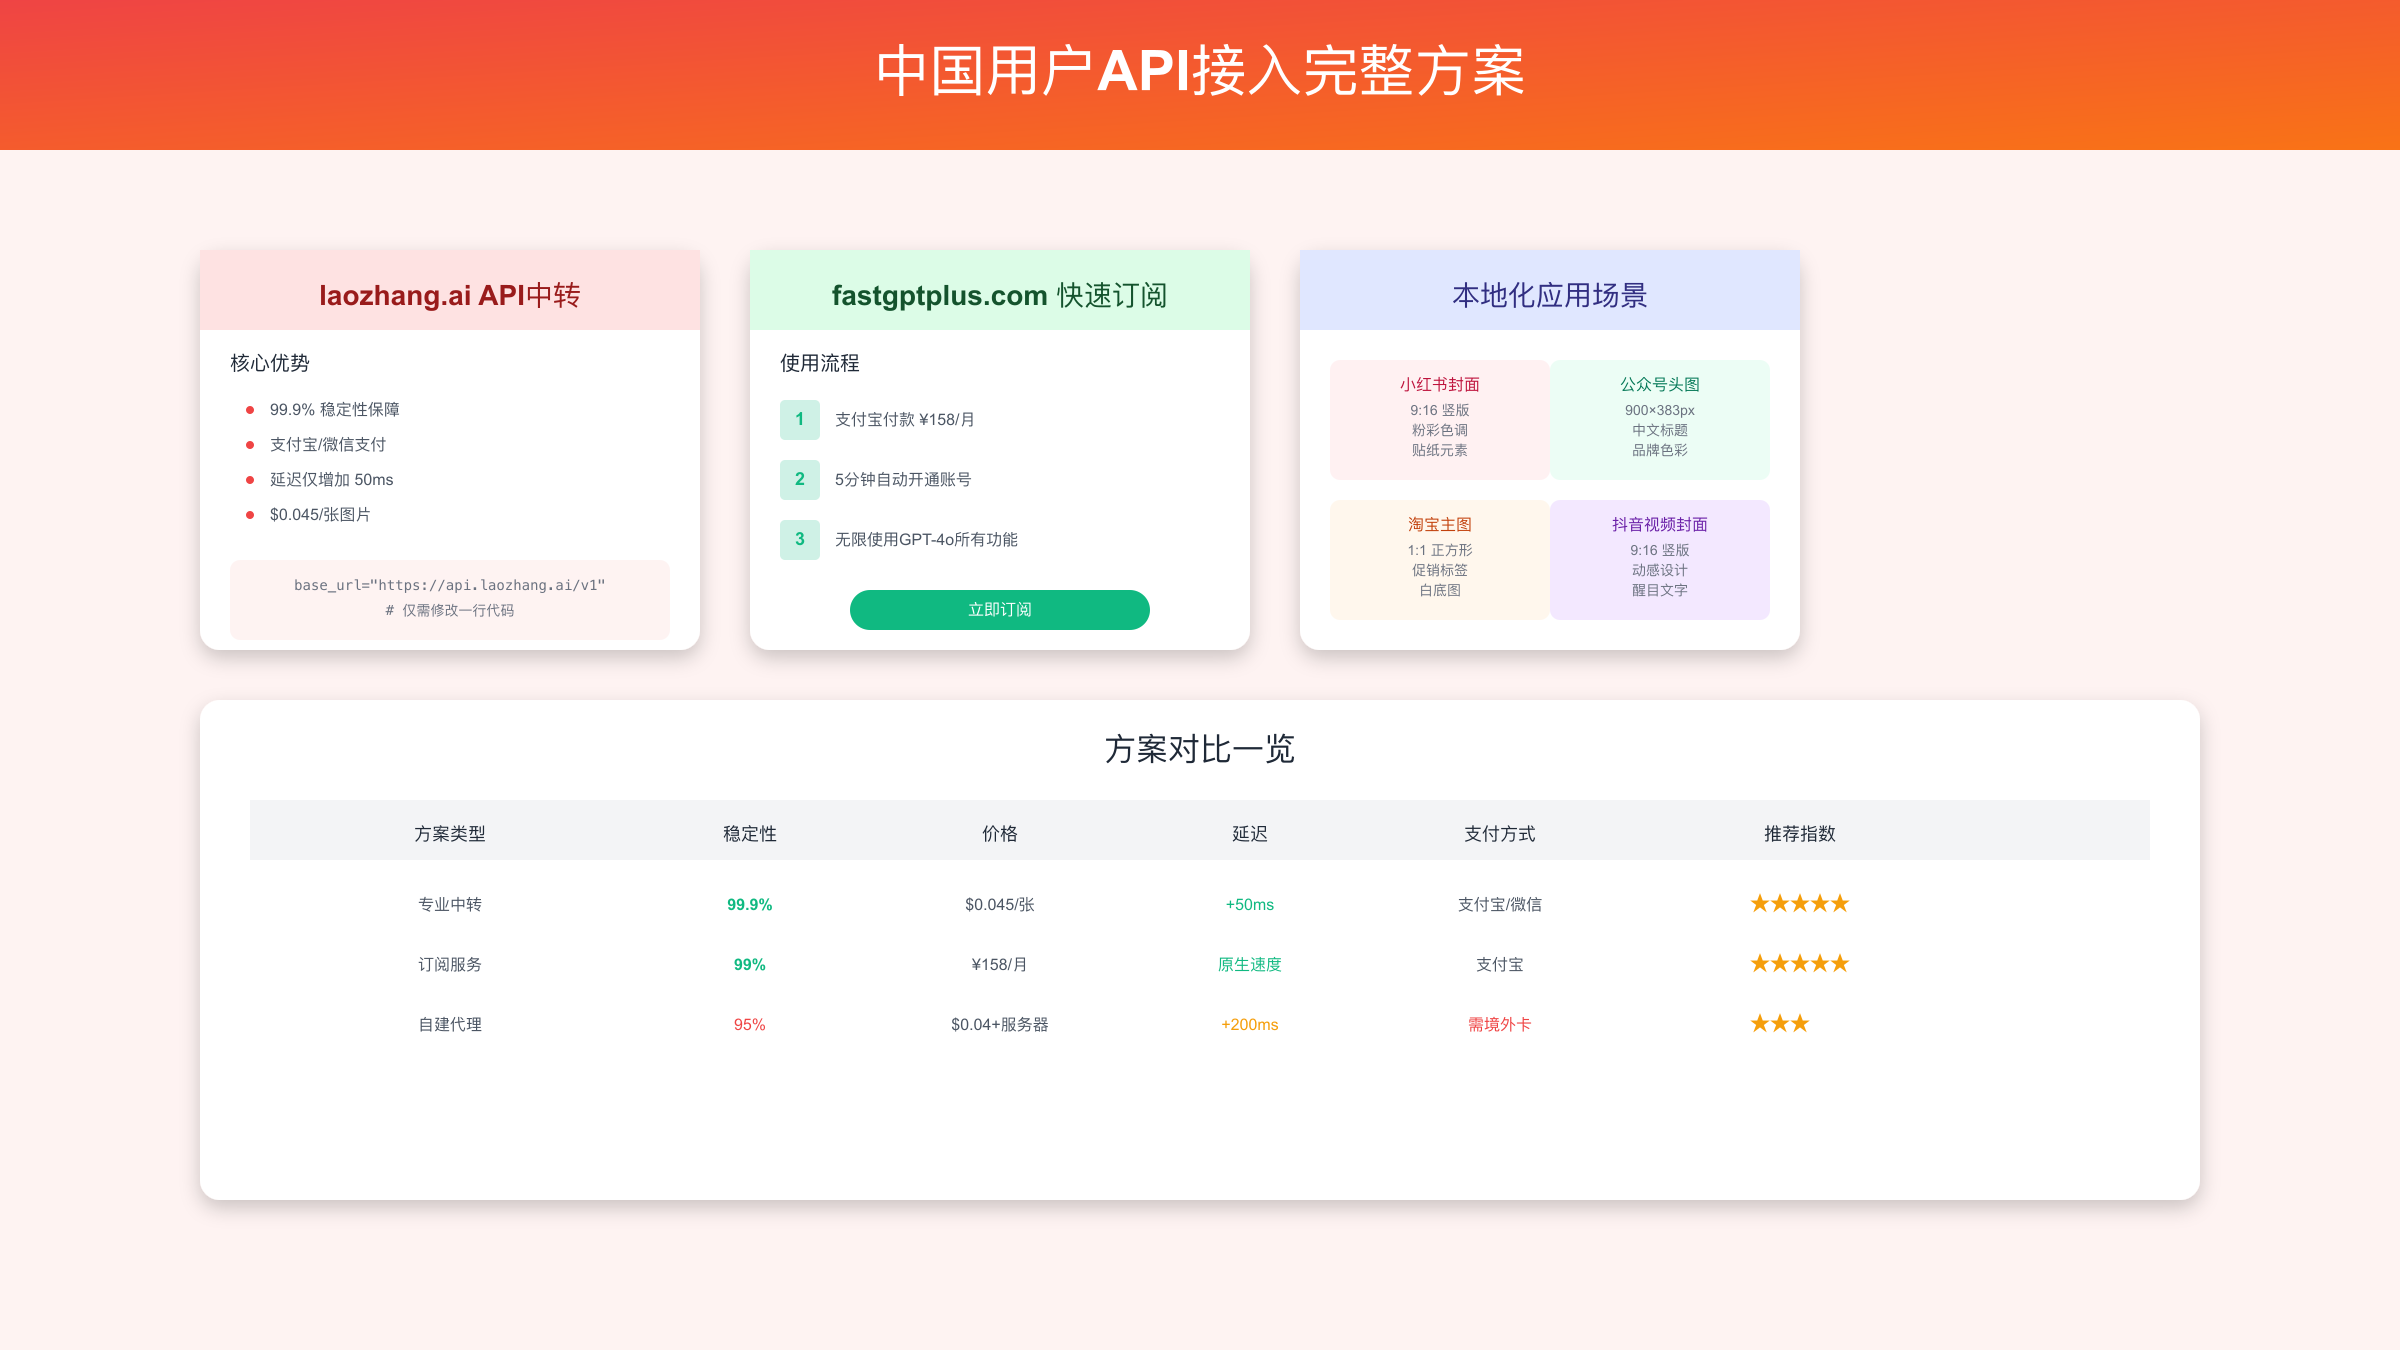
Task: Click 99.9% 稳定性保障 bullet
Action: pos(335,410)
